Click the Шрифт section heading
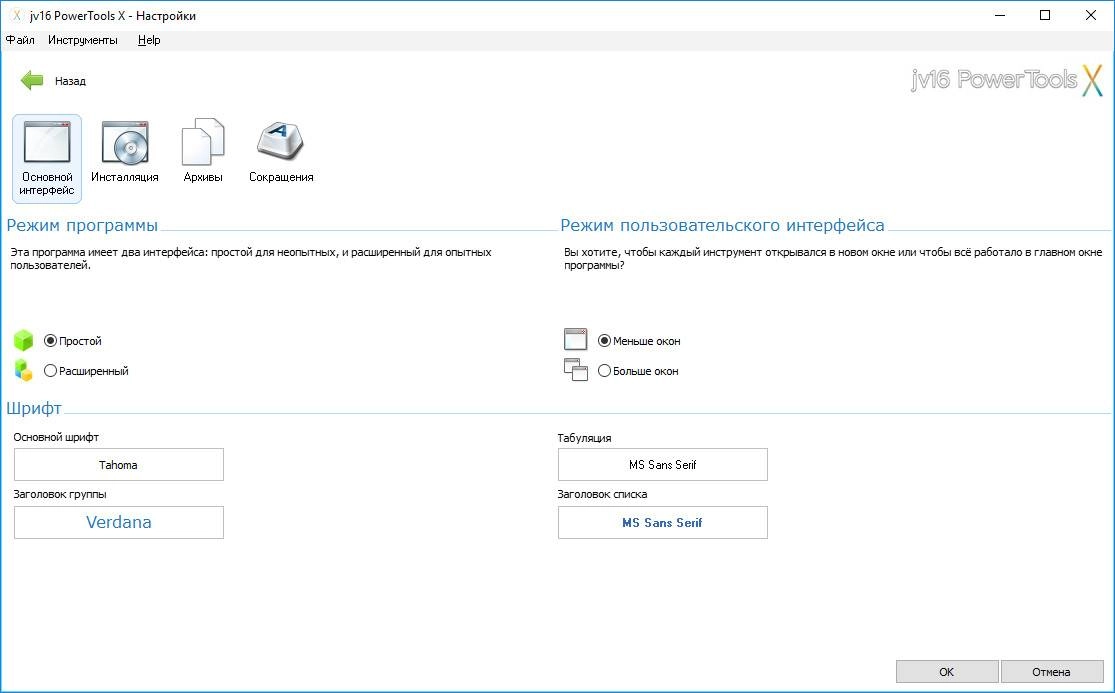This screenshot has height=693, width=1115. pos(34,408)
